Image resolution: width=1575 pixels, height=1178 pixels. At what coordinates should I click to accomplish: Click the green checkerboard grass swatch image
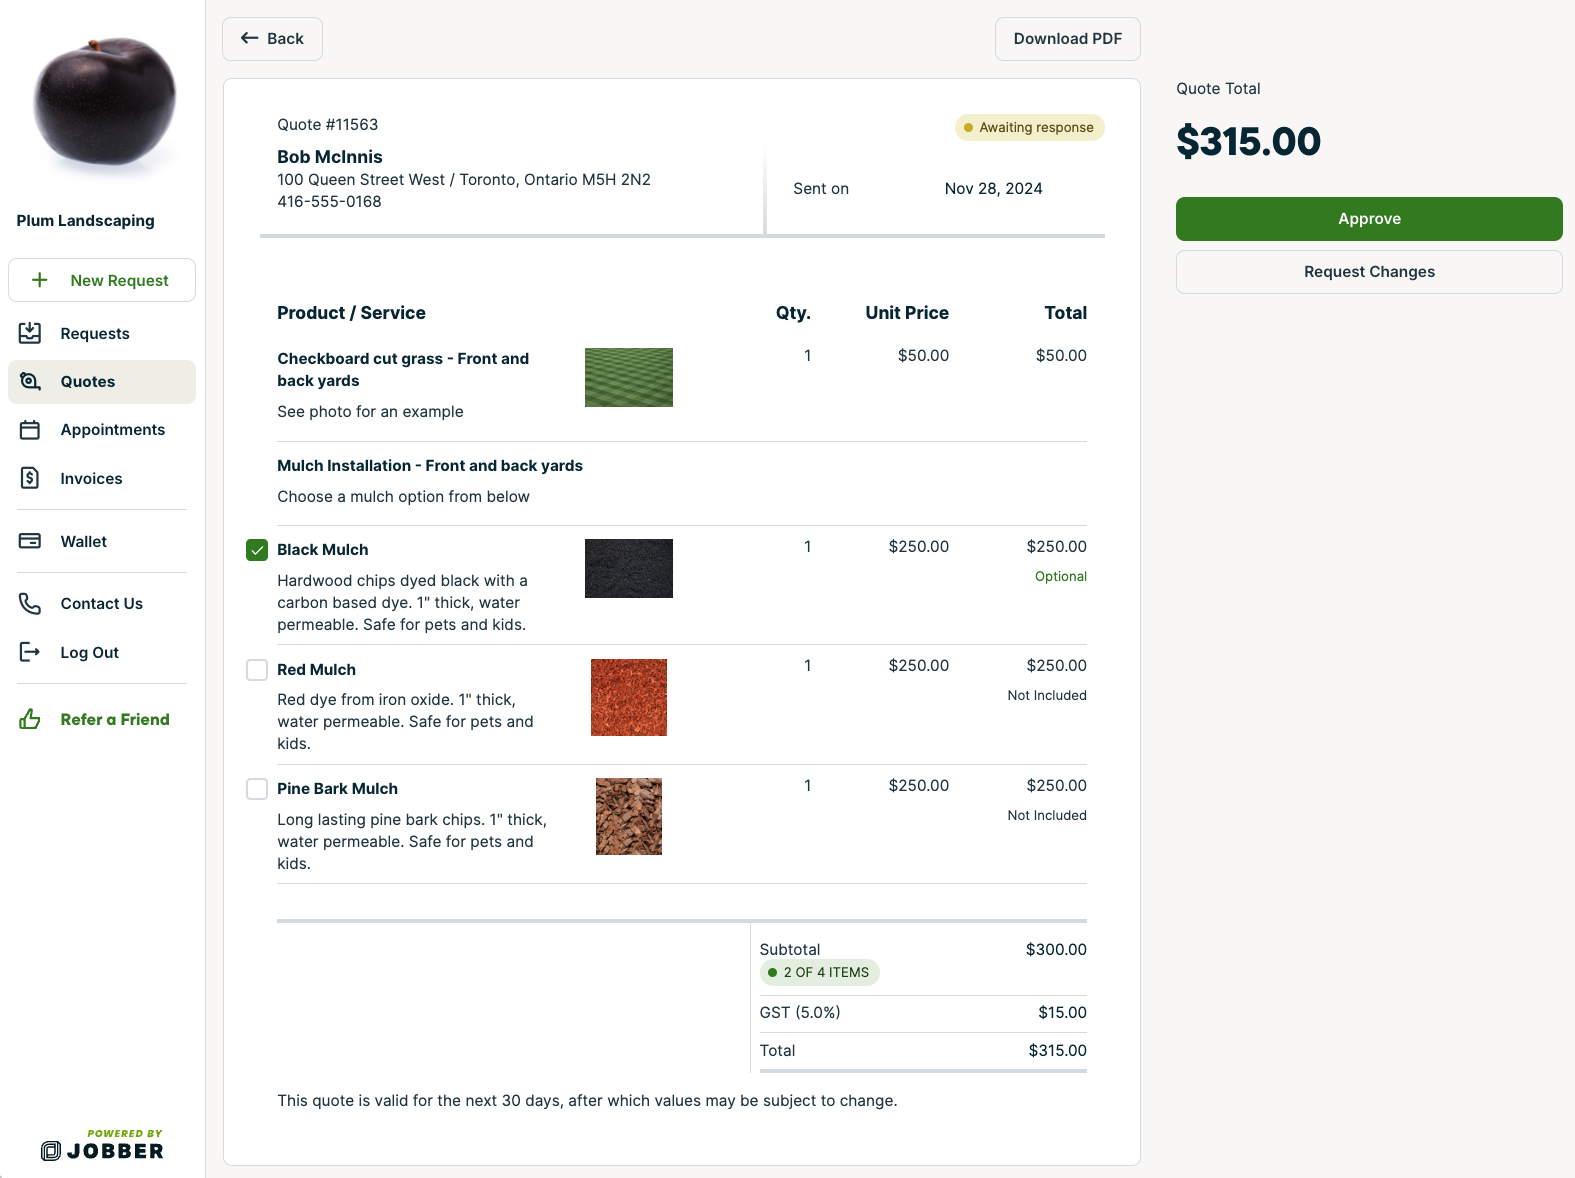click(x=628, y=377)
